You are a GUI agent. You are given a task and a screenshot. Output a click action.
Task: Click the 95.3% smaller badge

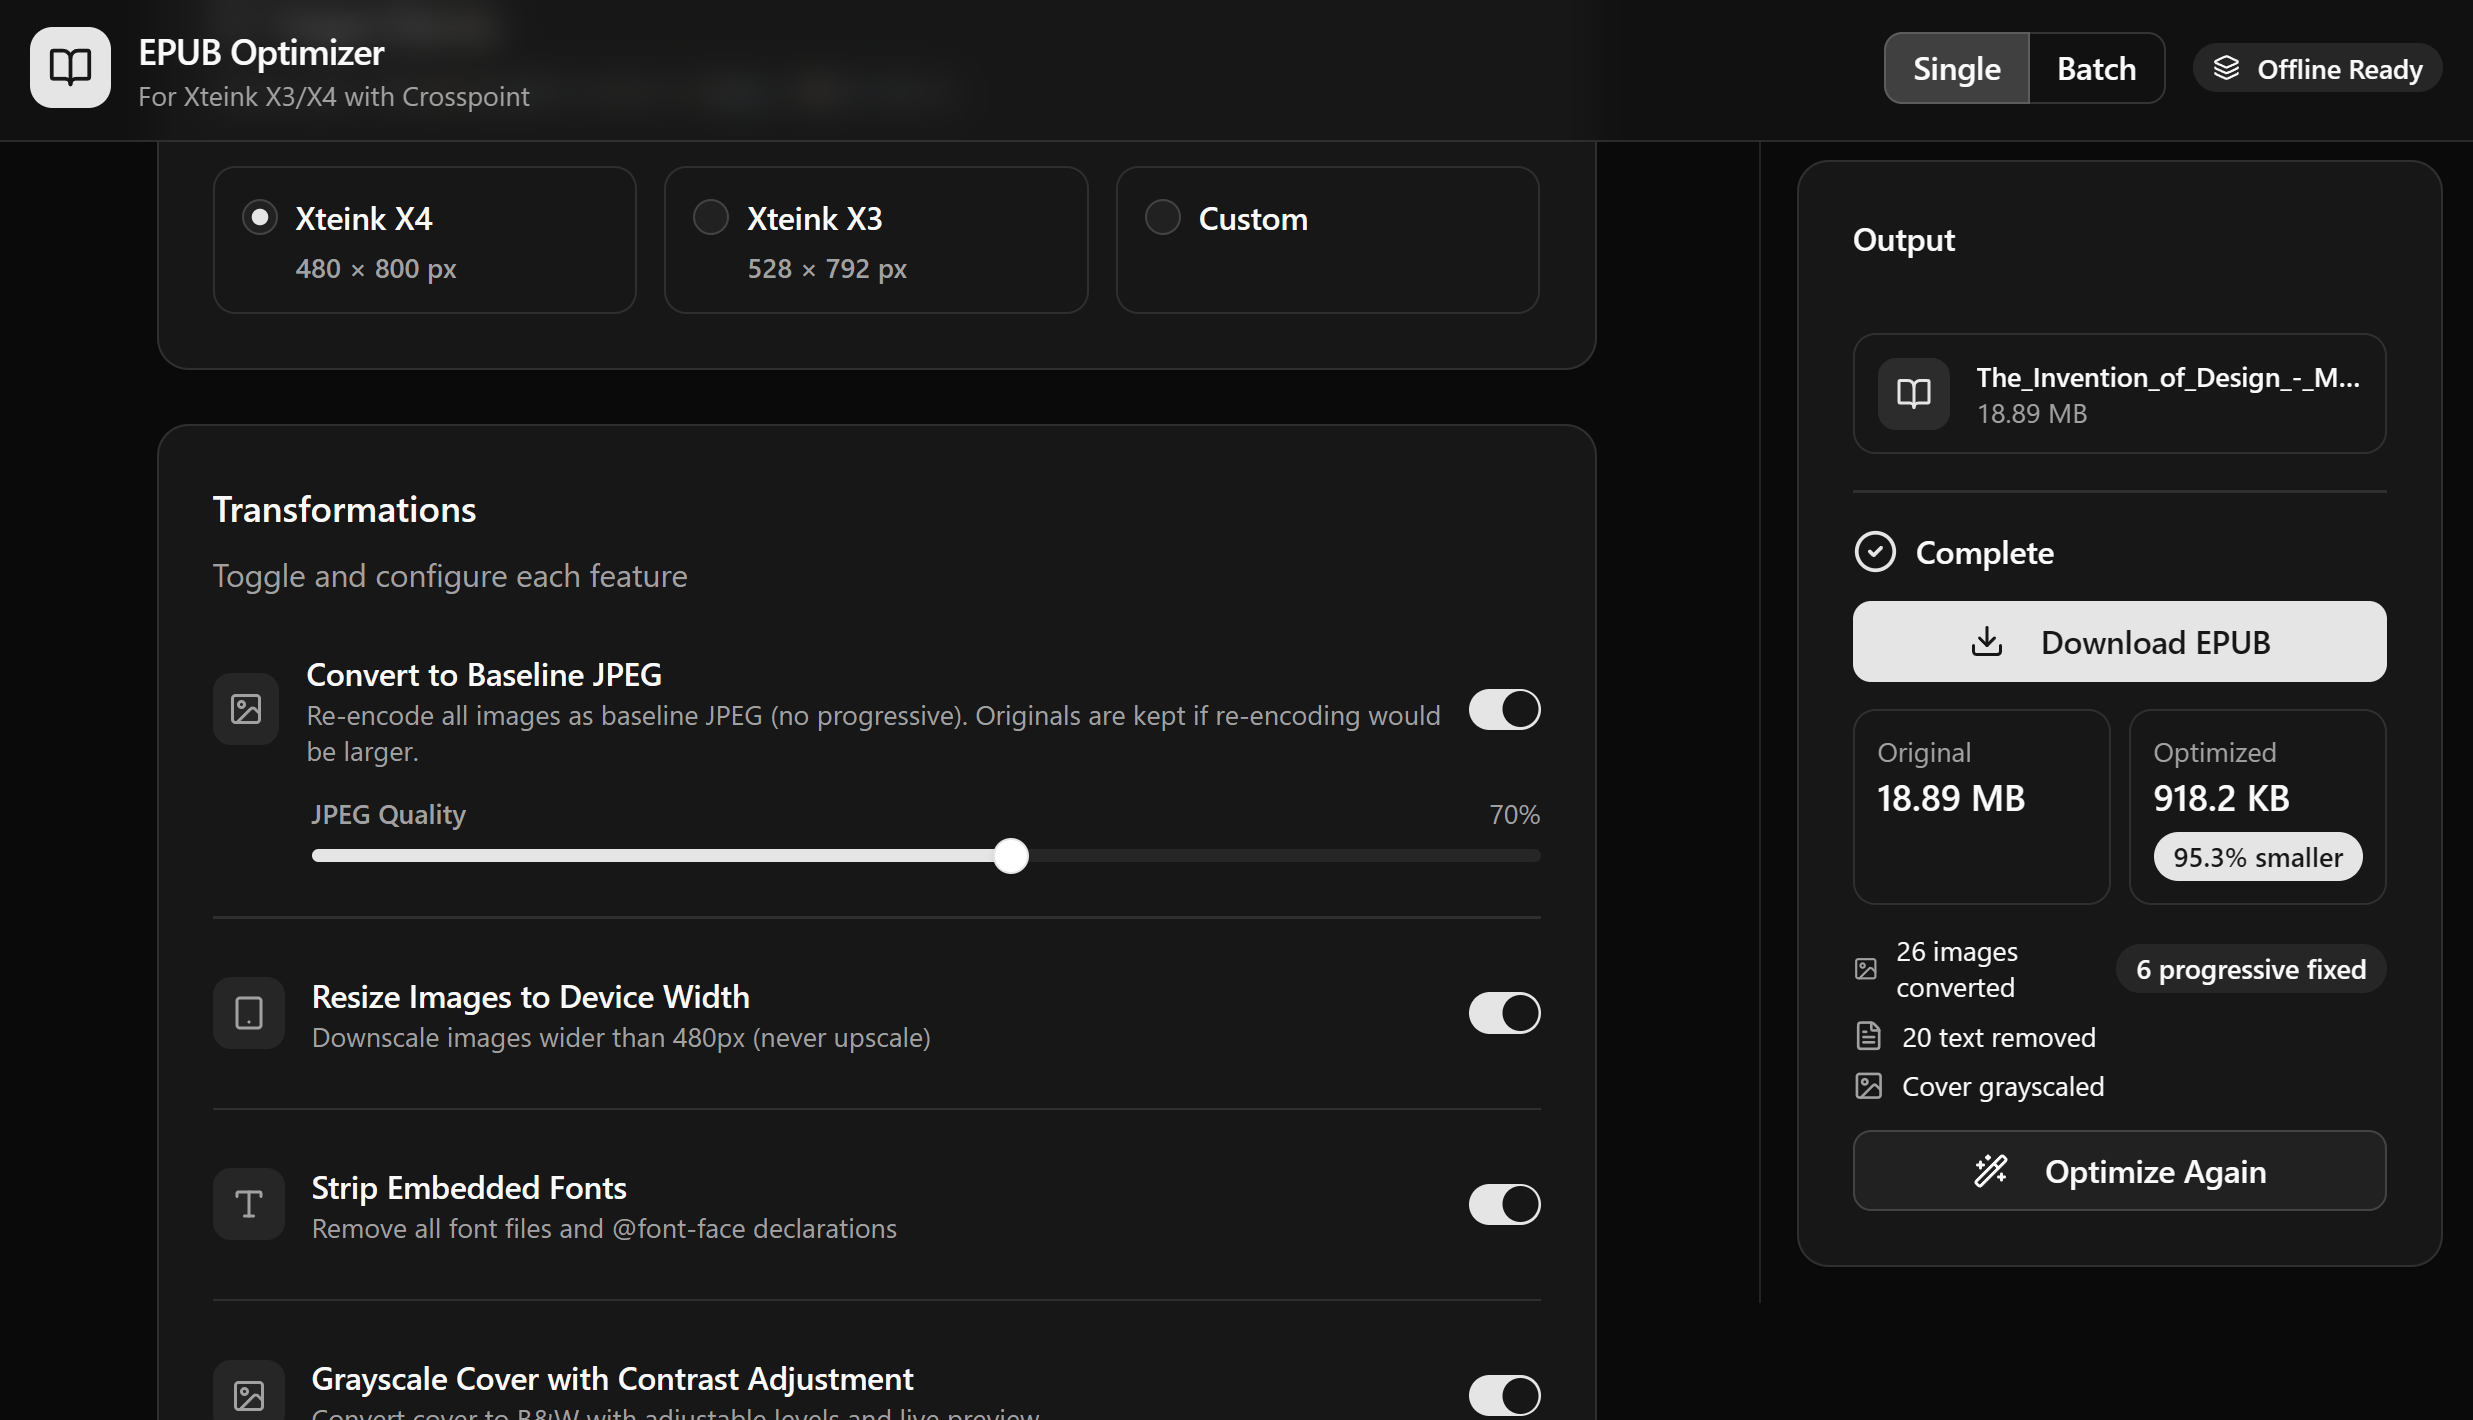[2258, 857]
